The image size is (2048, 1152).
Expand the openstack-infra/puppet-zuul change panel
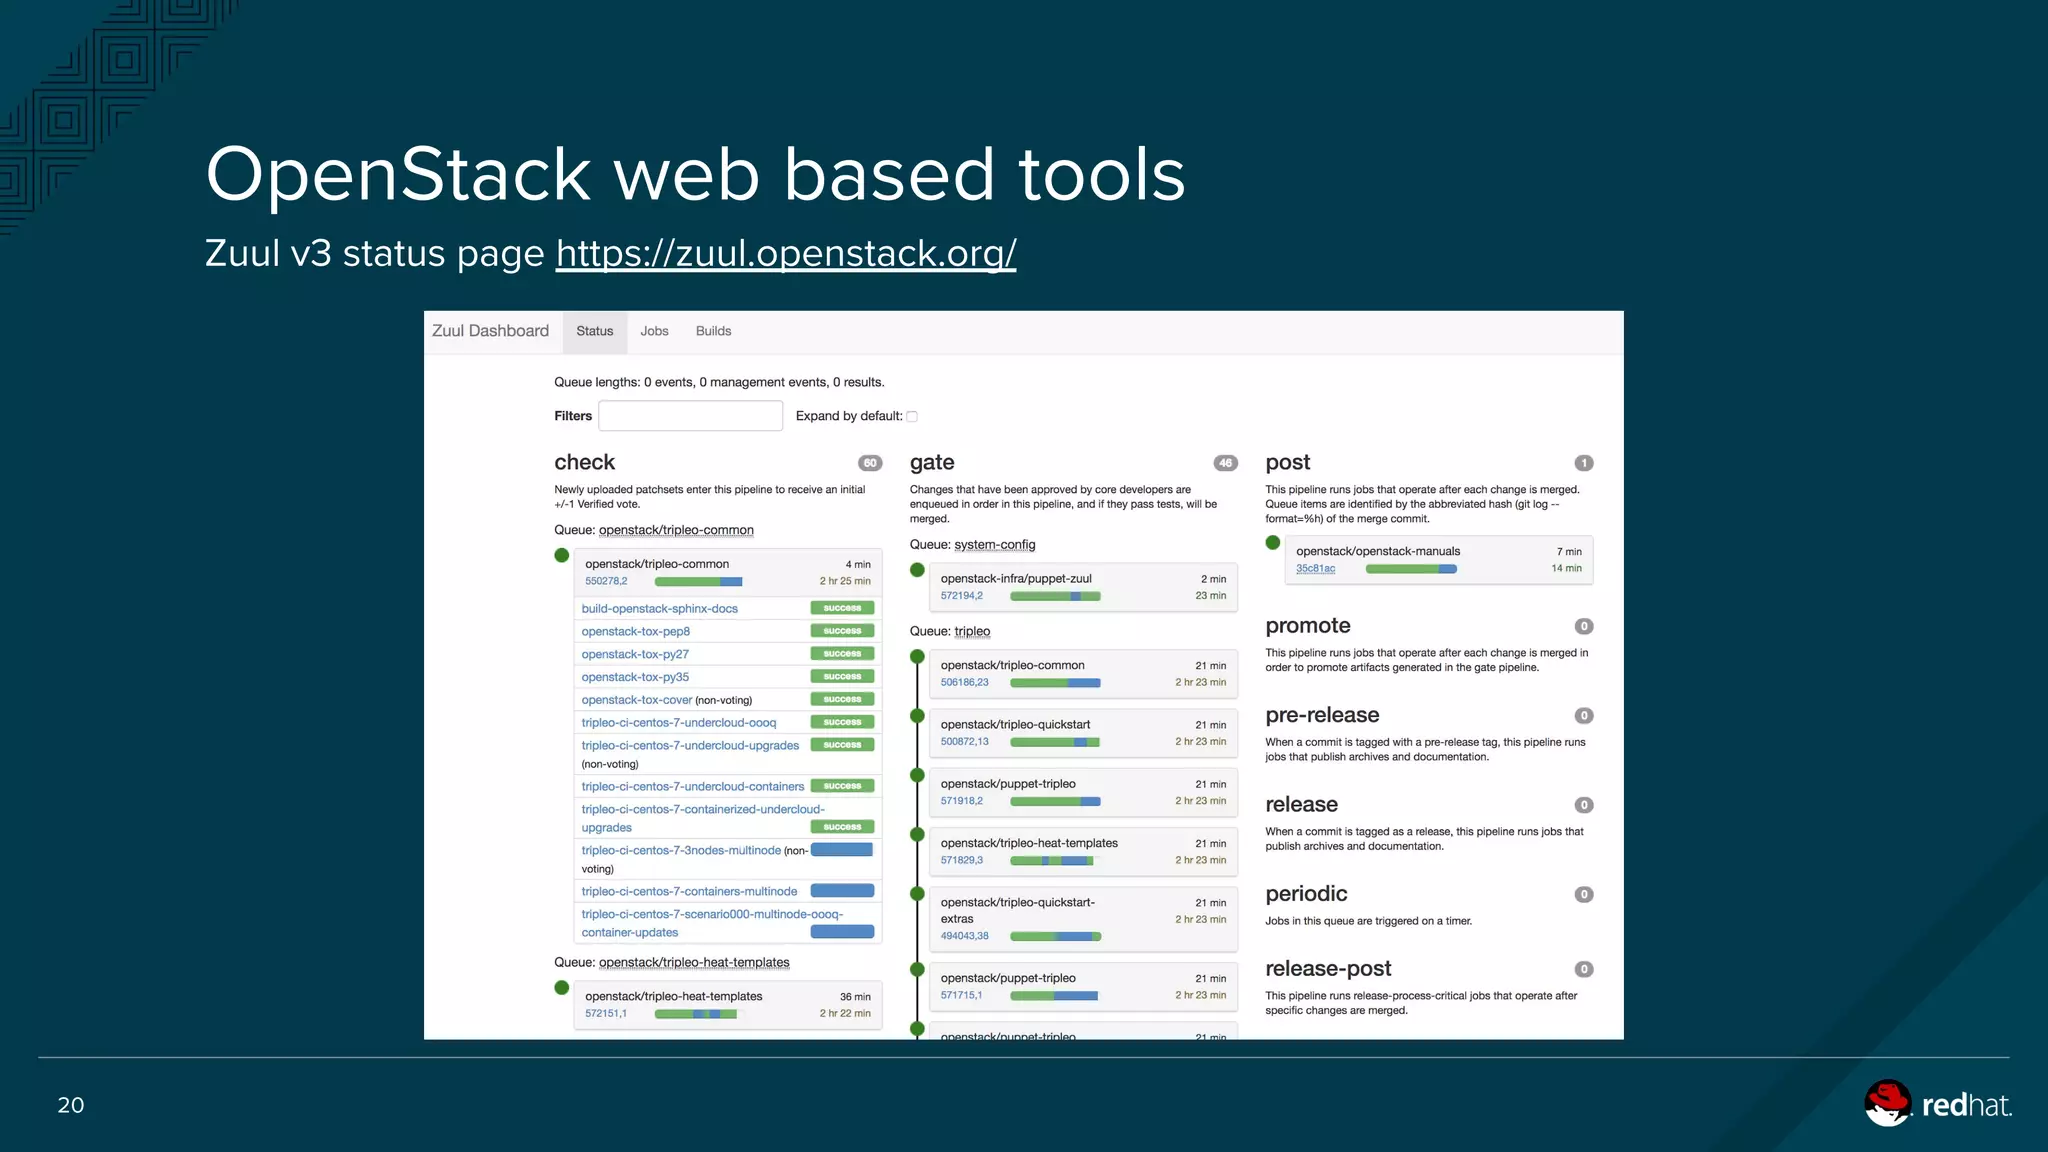1084,587
